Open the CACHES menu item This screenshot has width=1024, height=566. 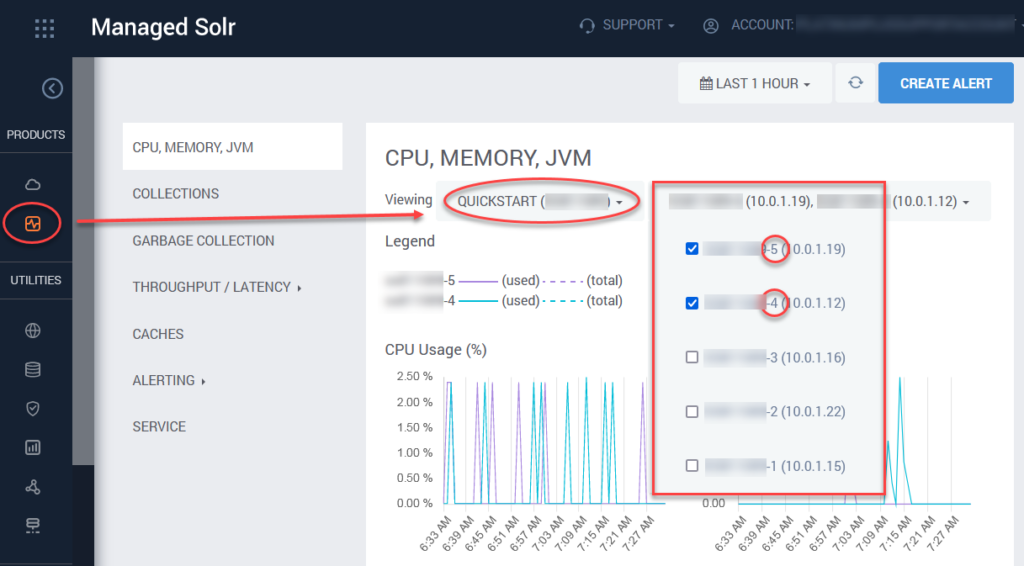tap(158, 334)
